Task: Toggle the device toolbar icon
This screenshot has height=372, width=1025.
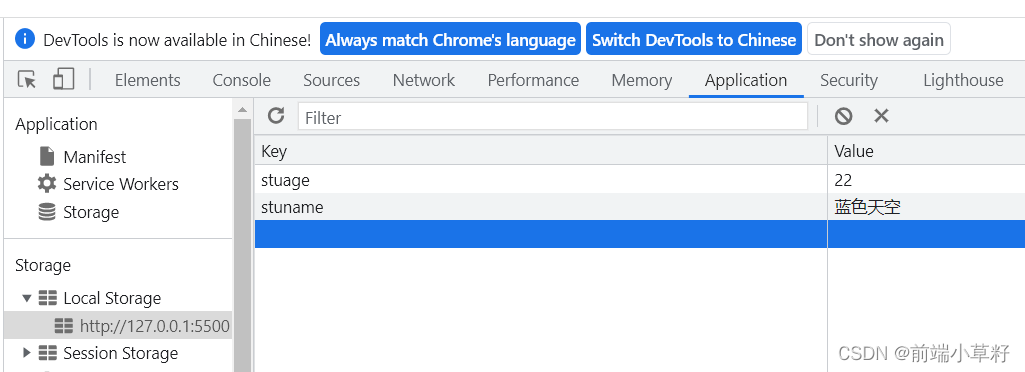Action: (x=63, y=79)
